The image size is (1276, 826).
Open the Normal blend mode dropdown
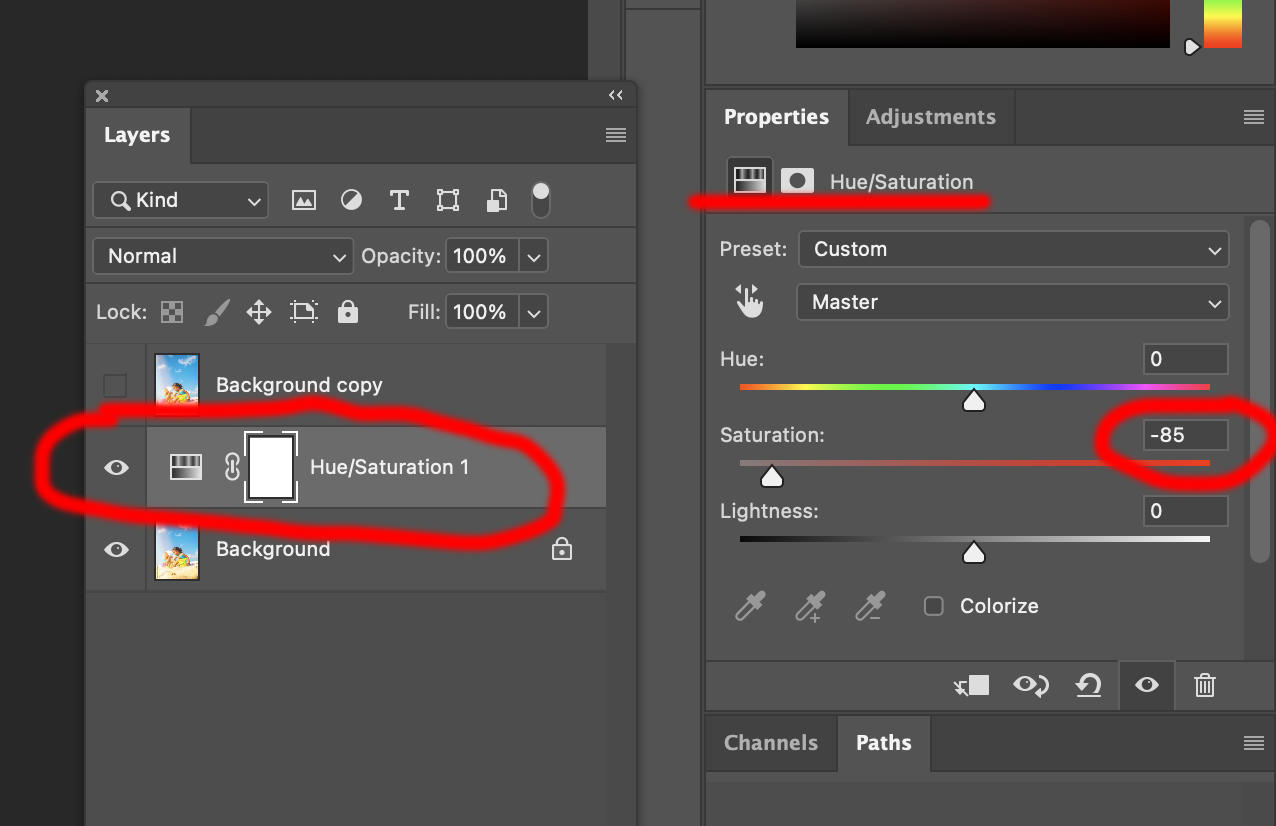222,256
